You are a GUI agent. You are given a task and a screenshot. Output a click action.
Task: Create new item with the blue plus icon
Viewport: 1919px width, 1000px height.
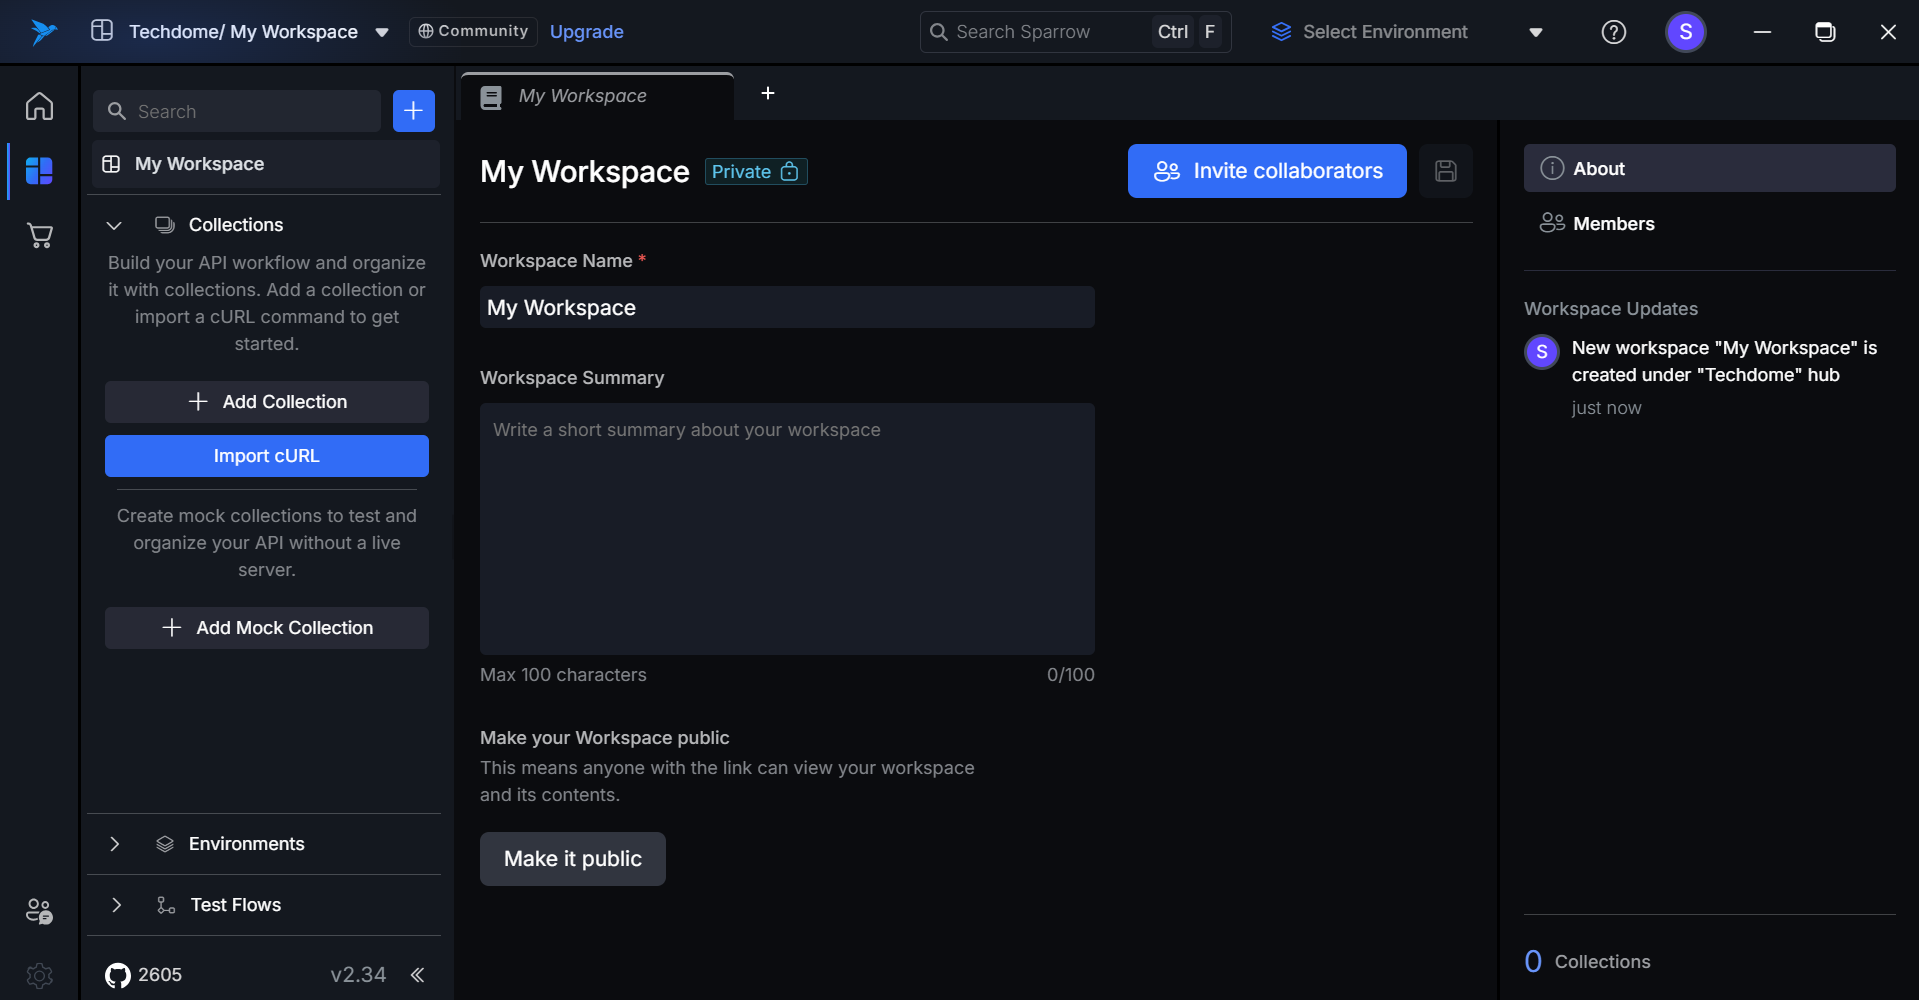413,110
